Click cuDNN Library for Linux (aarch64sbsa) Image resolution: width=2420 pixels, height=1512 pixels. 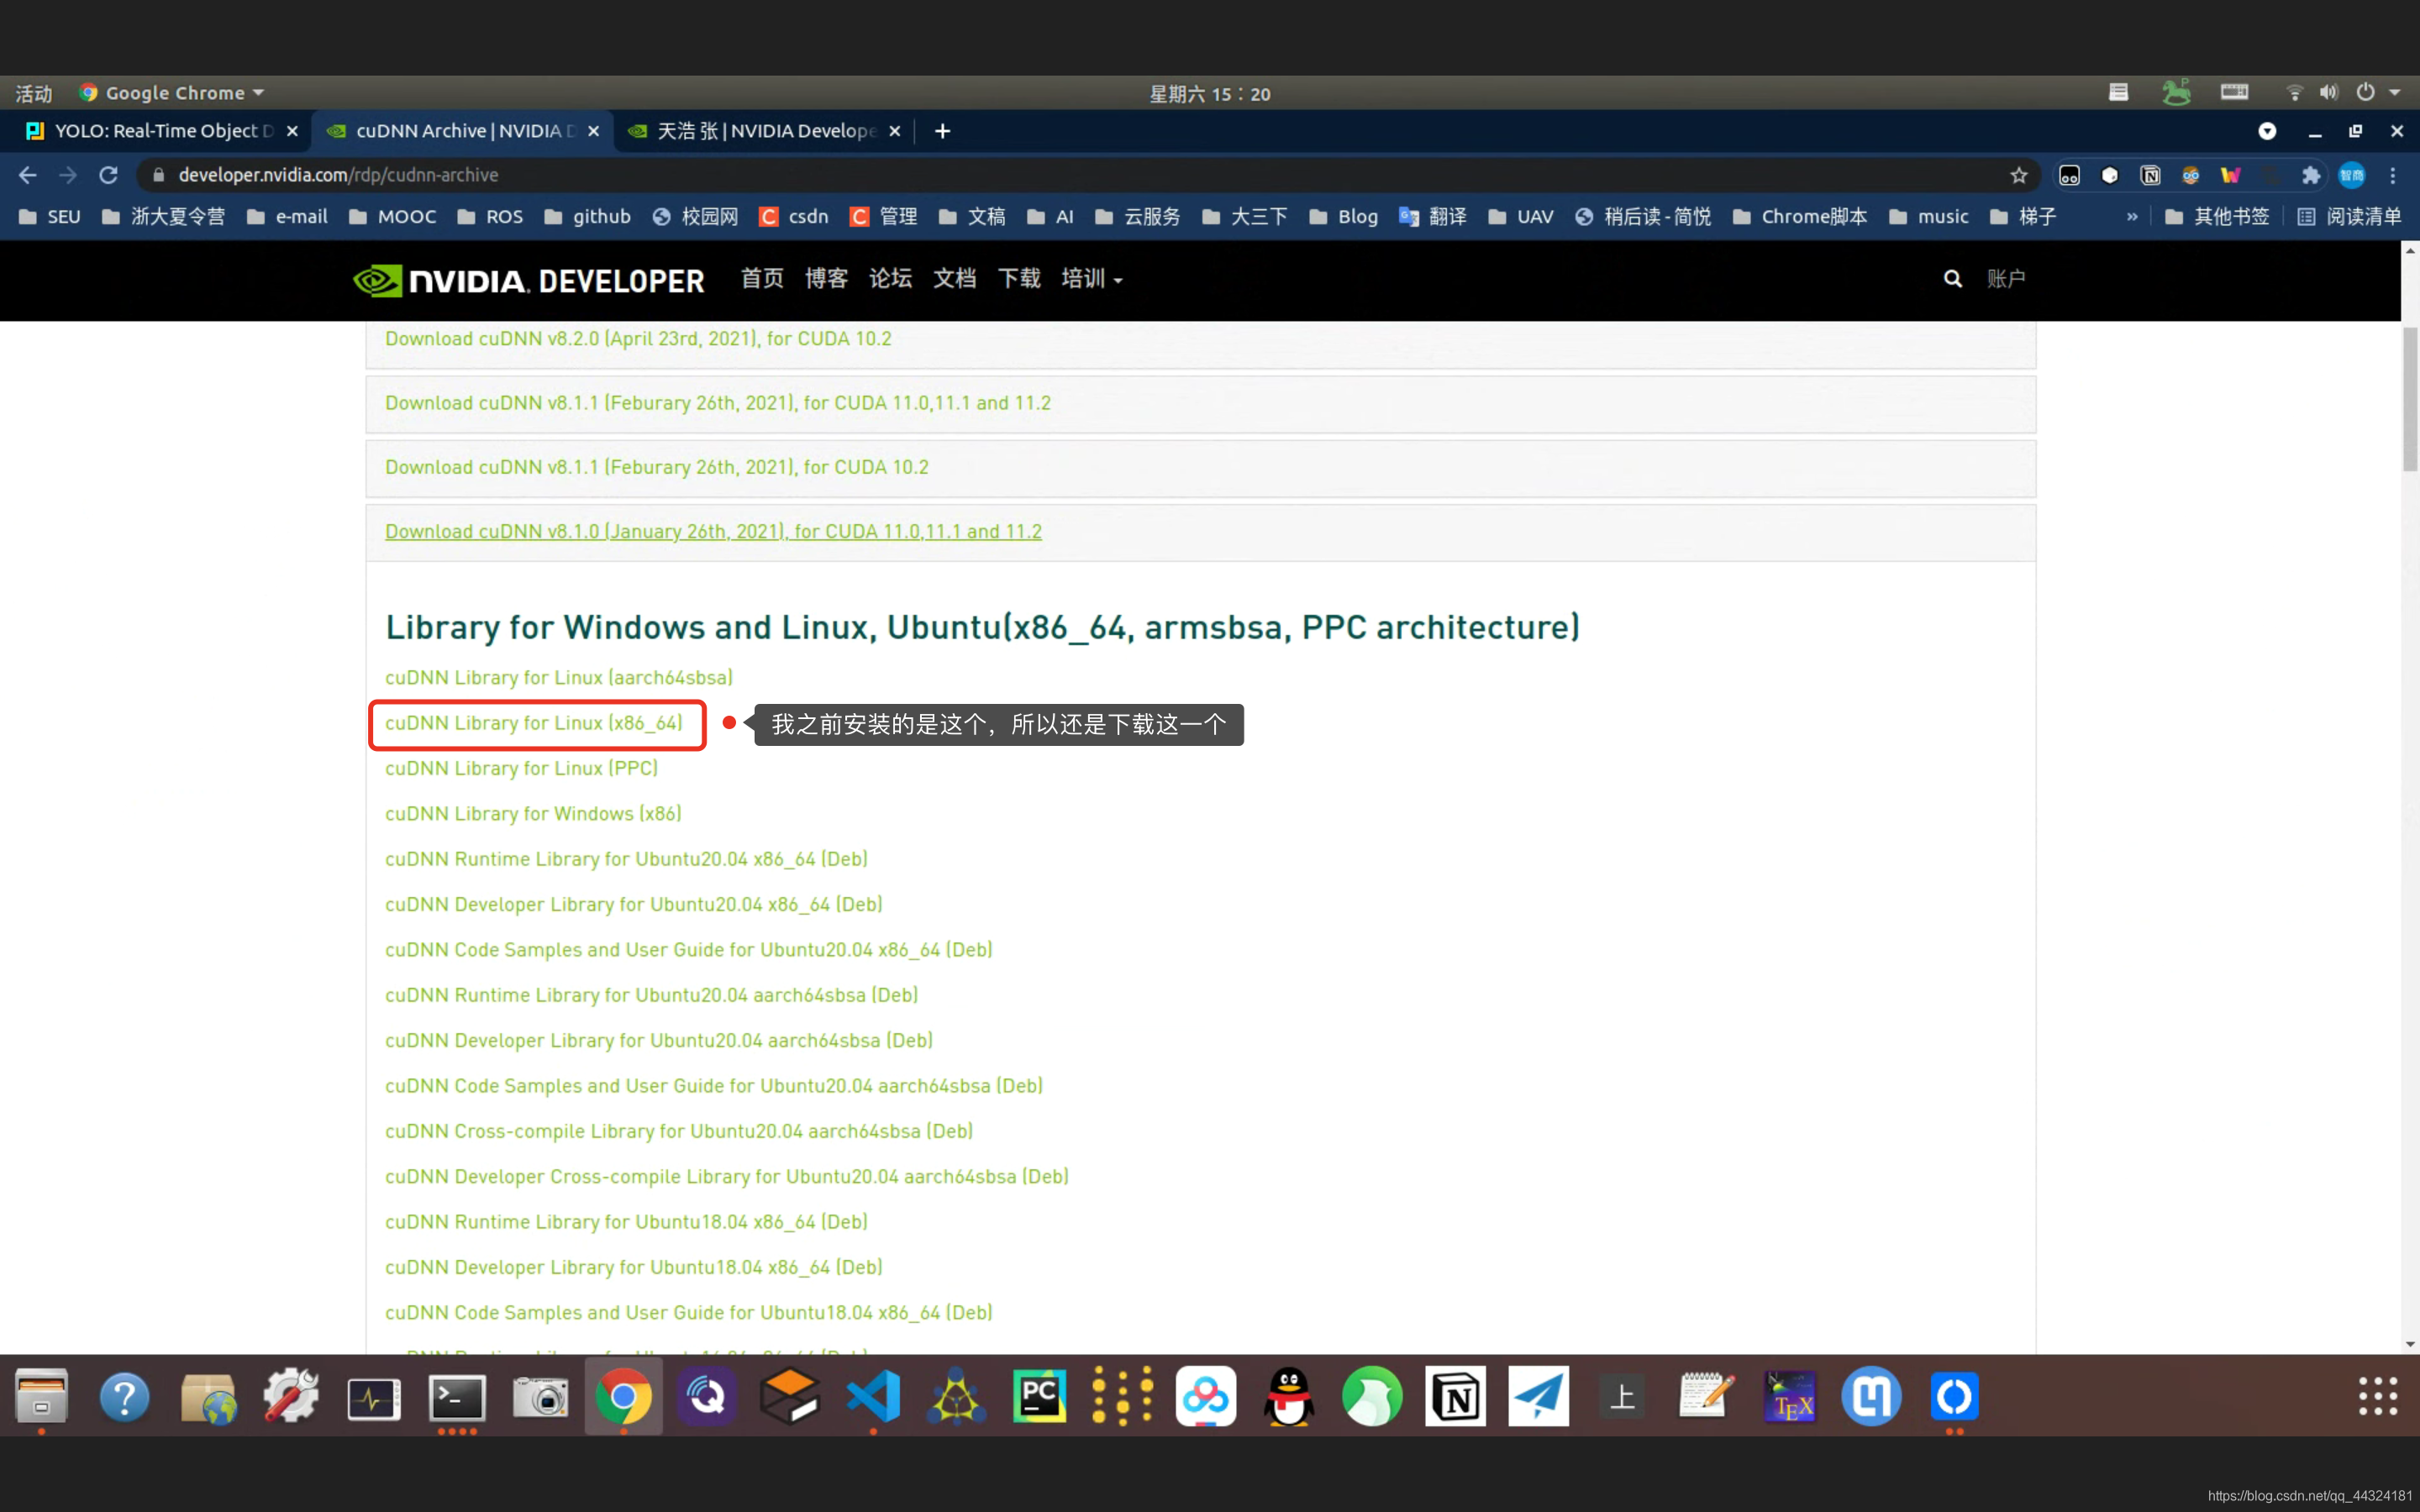pyautogui.click(x=559, y=677)
